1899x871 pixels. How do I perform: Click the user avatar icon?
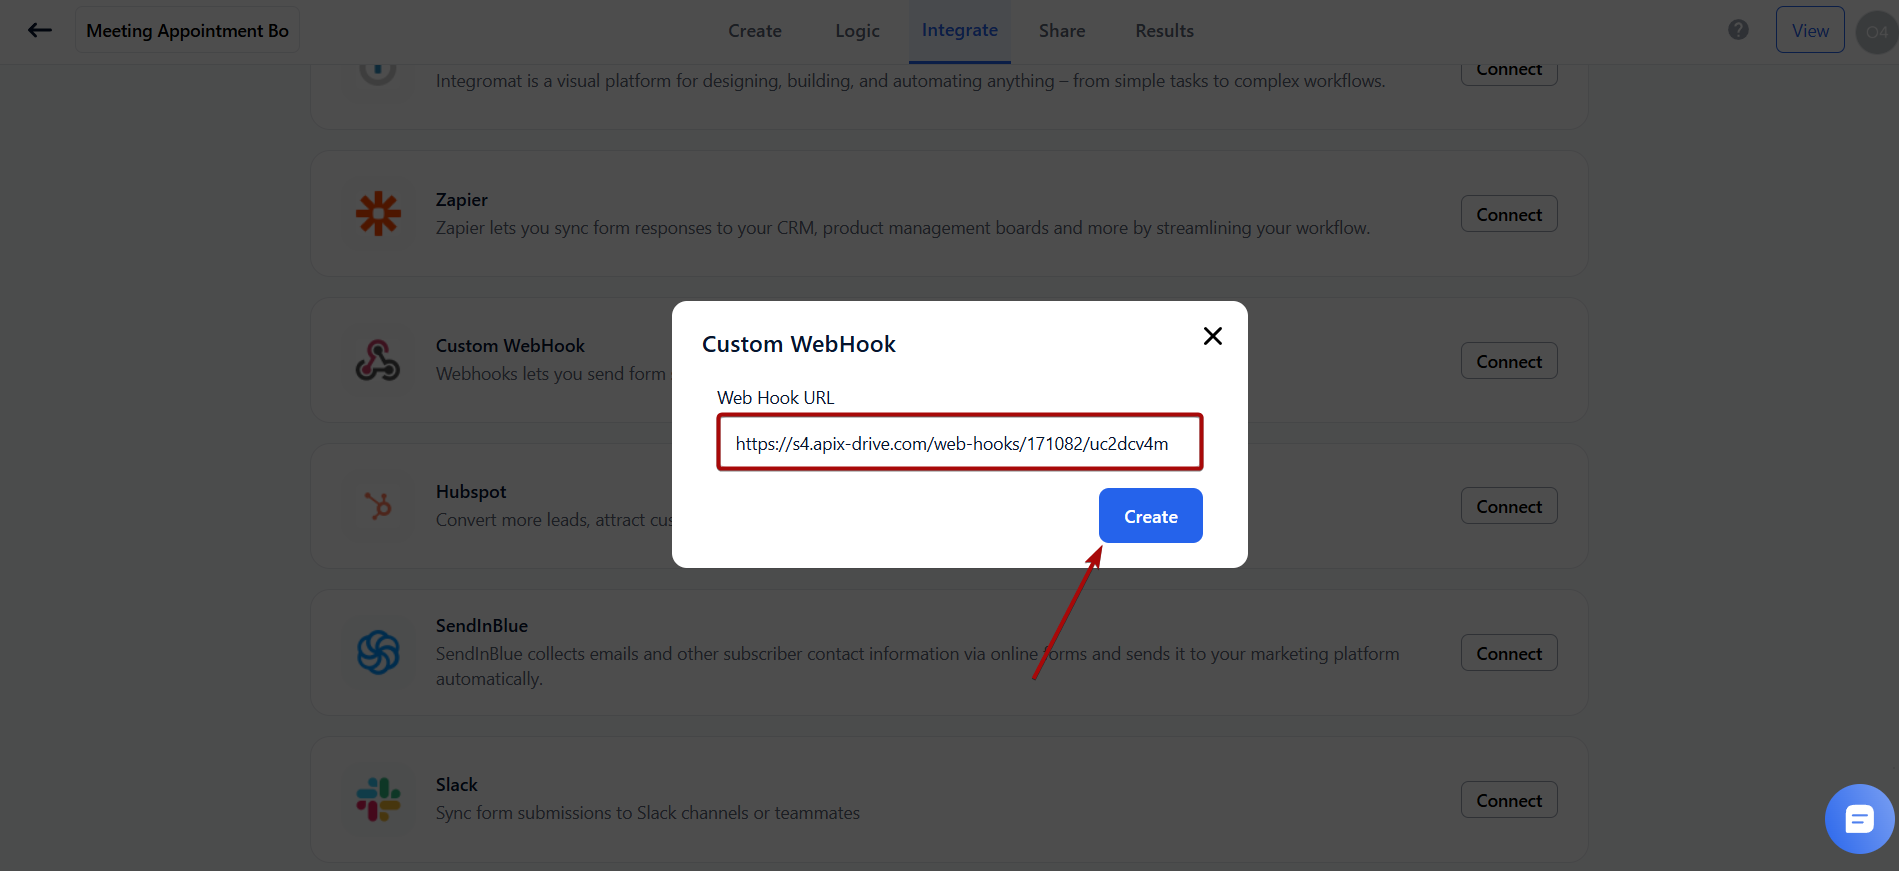coord(1877,31)
